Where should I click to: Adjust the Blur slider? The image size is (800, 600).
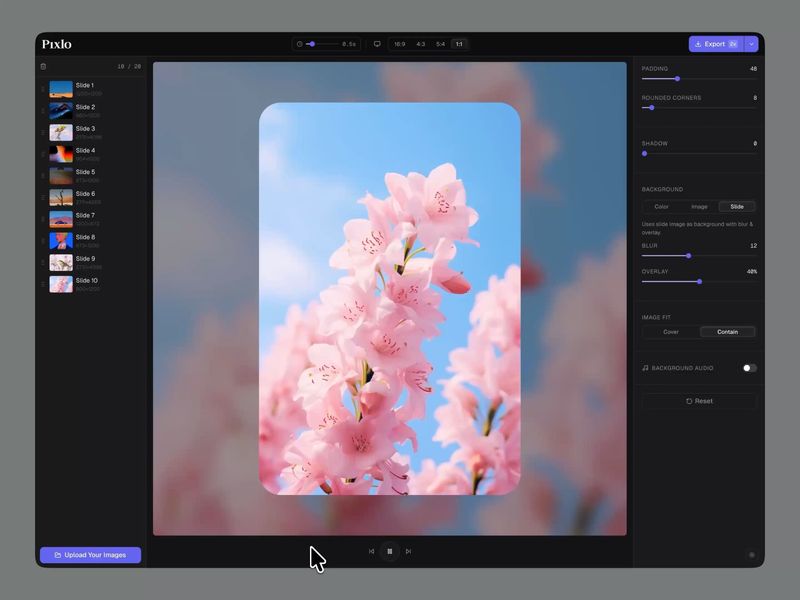pyautogui.click(x=688, y=257)
